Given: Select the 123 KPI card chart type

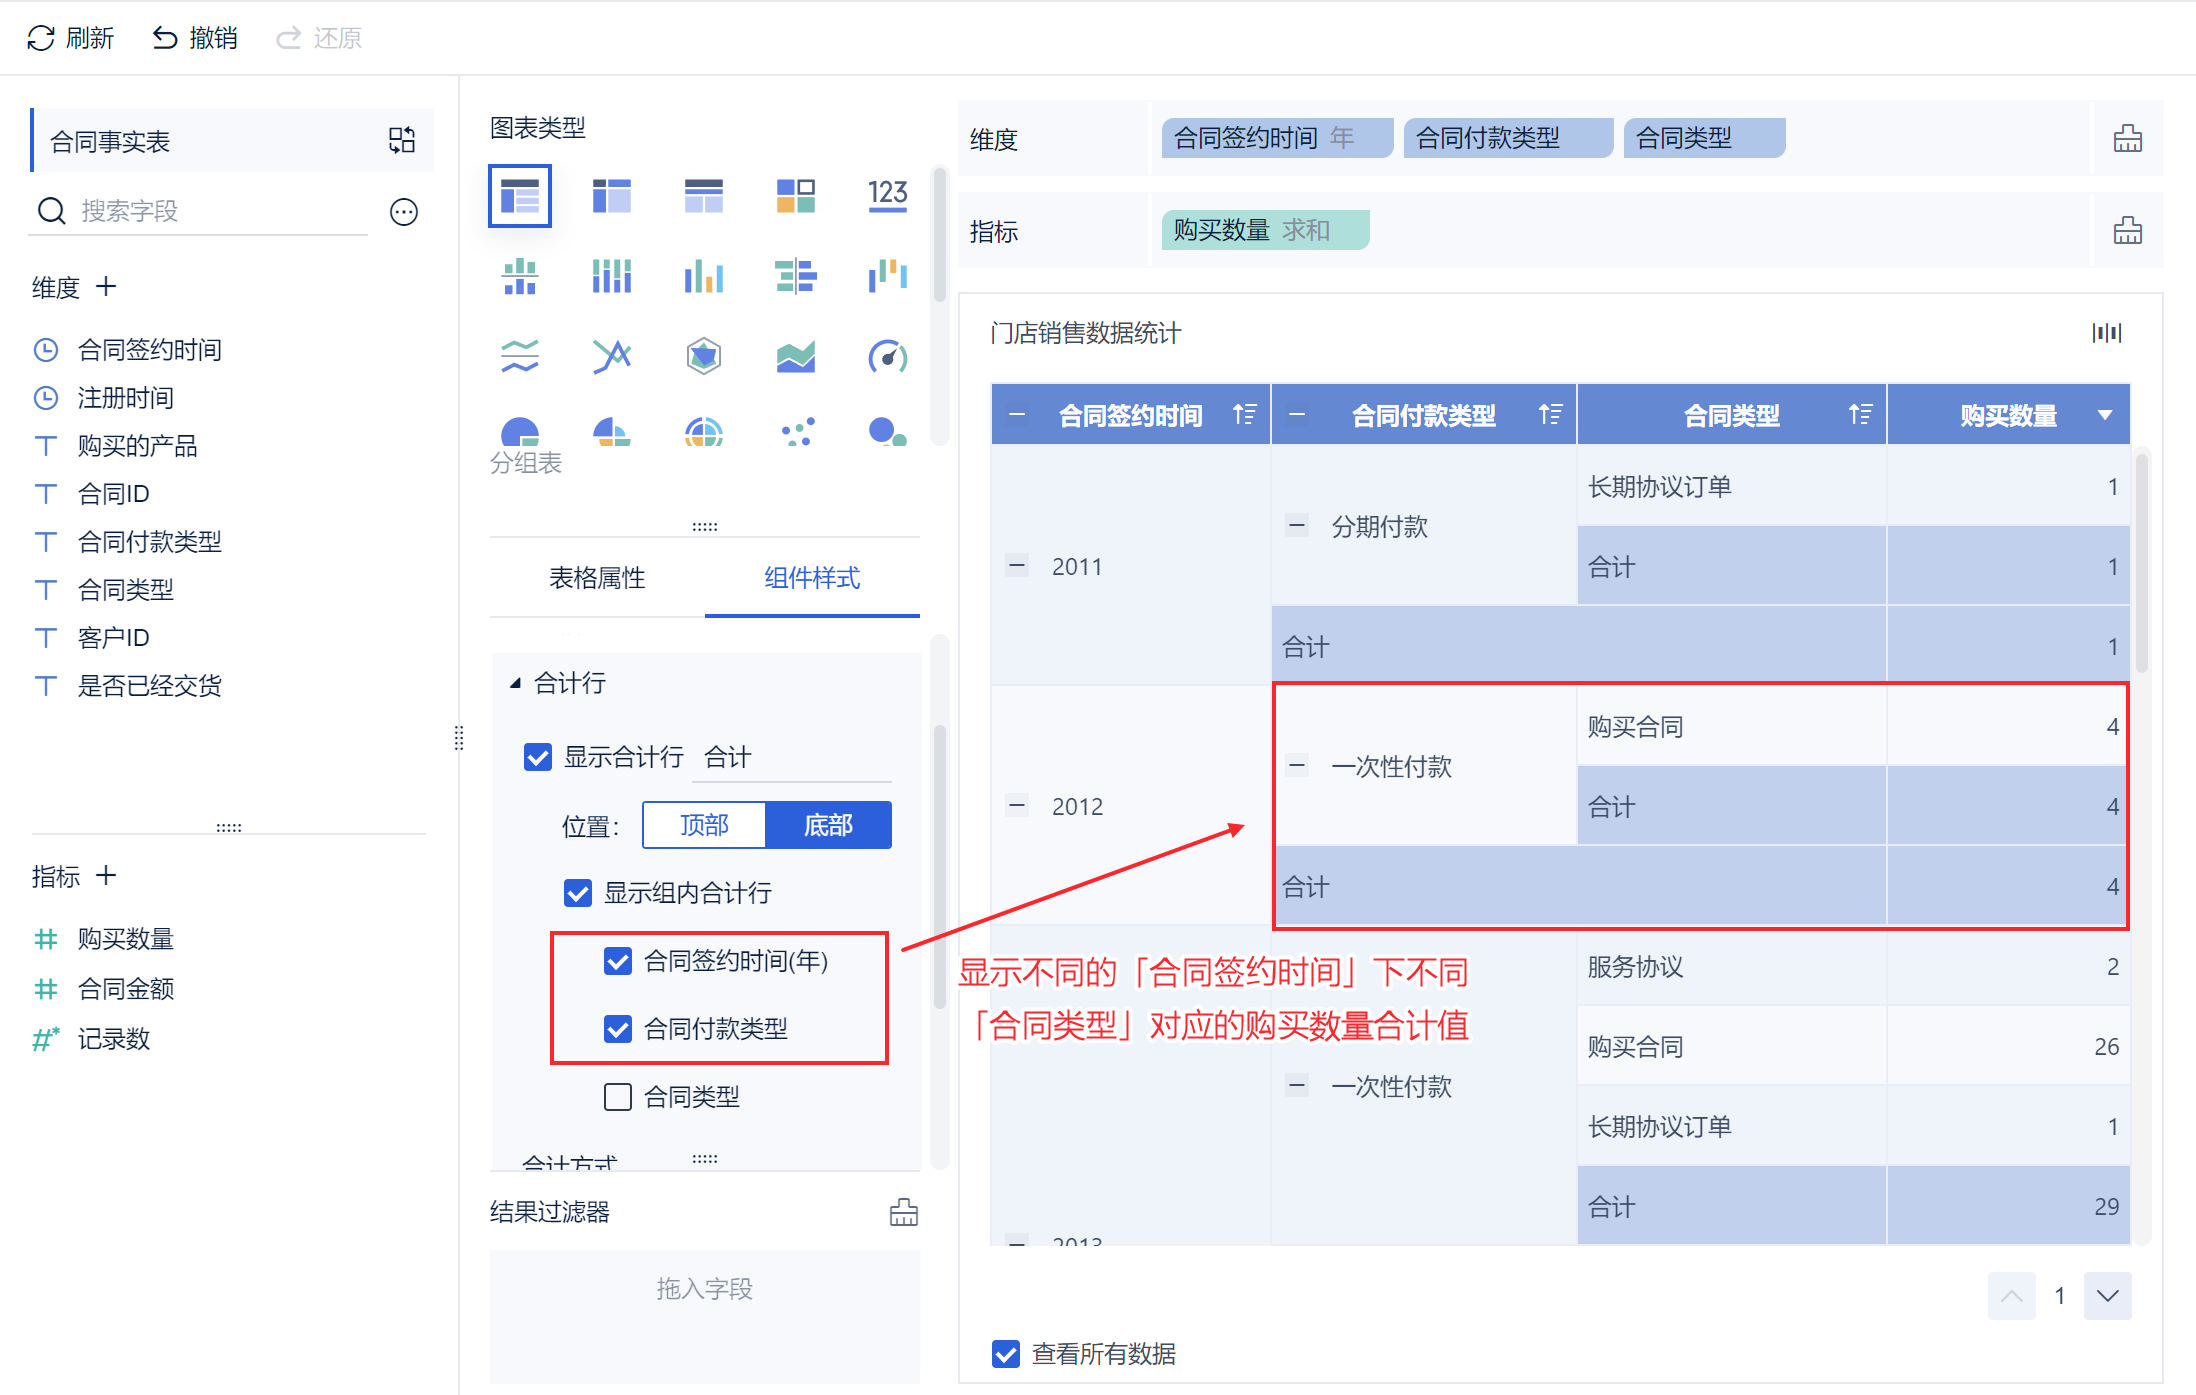Looking at the screenshot, I should 888,194.
